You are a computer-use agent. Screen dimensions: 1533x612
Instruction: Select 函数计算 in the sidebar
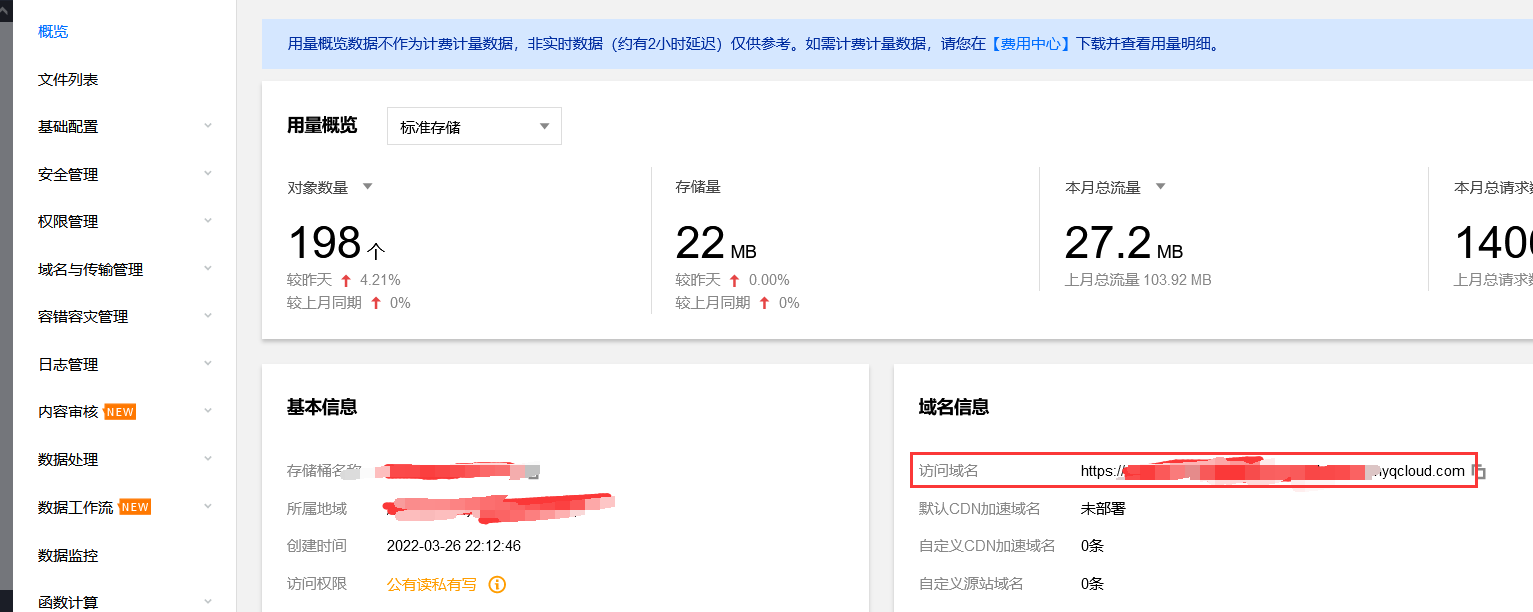[x=68, y=602]
